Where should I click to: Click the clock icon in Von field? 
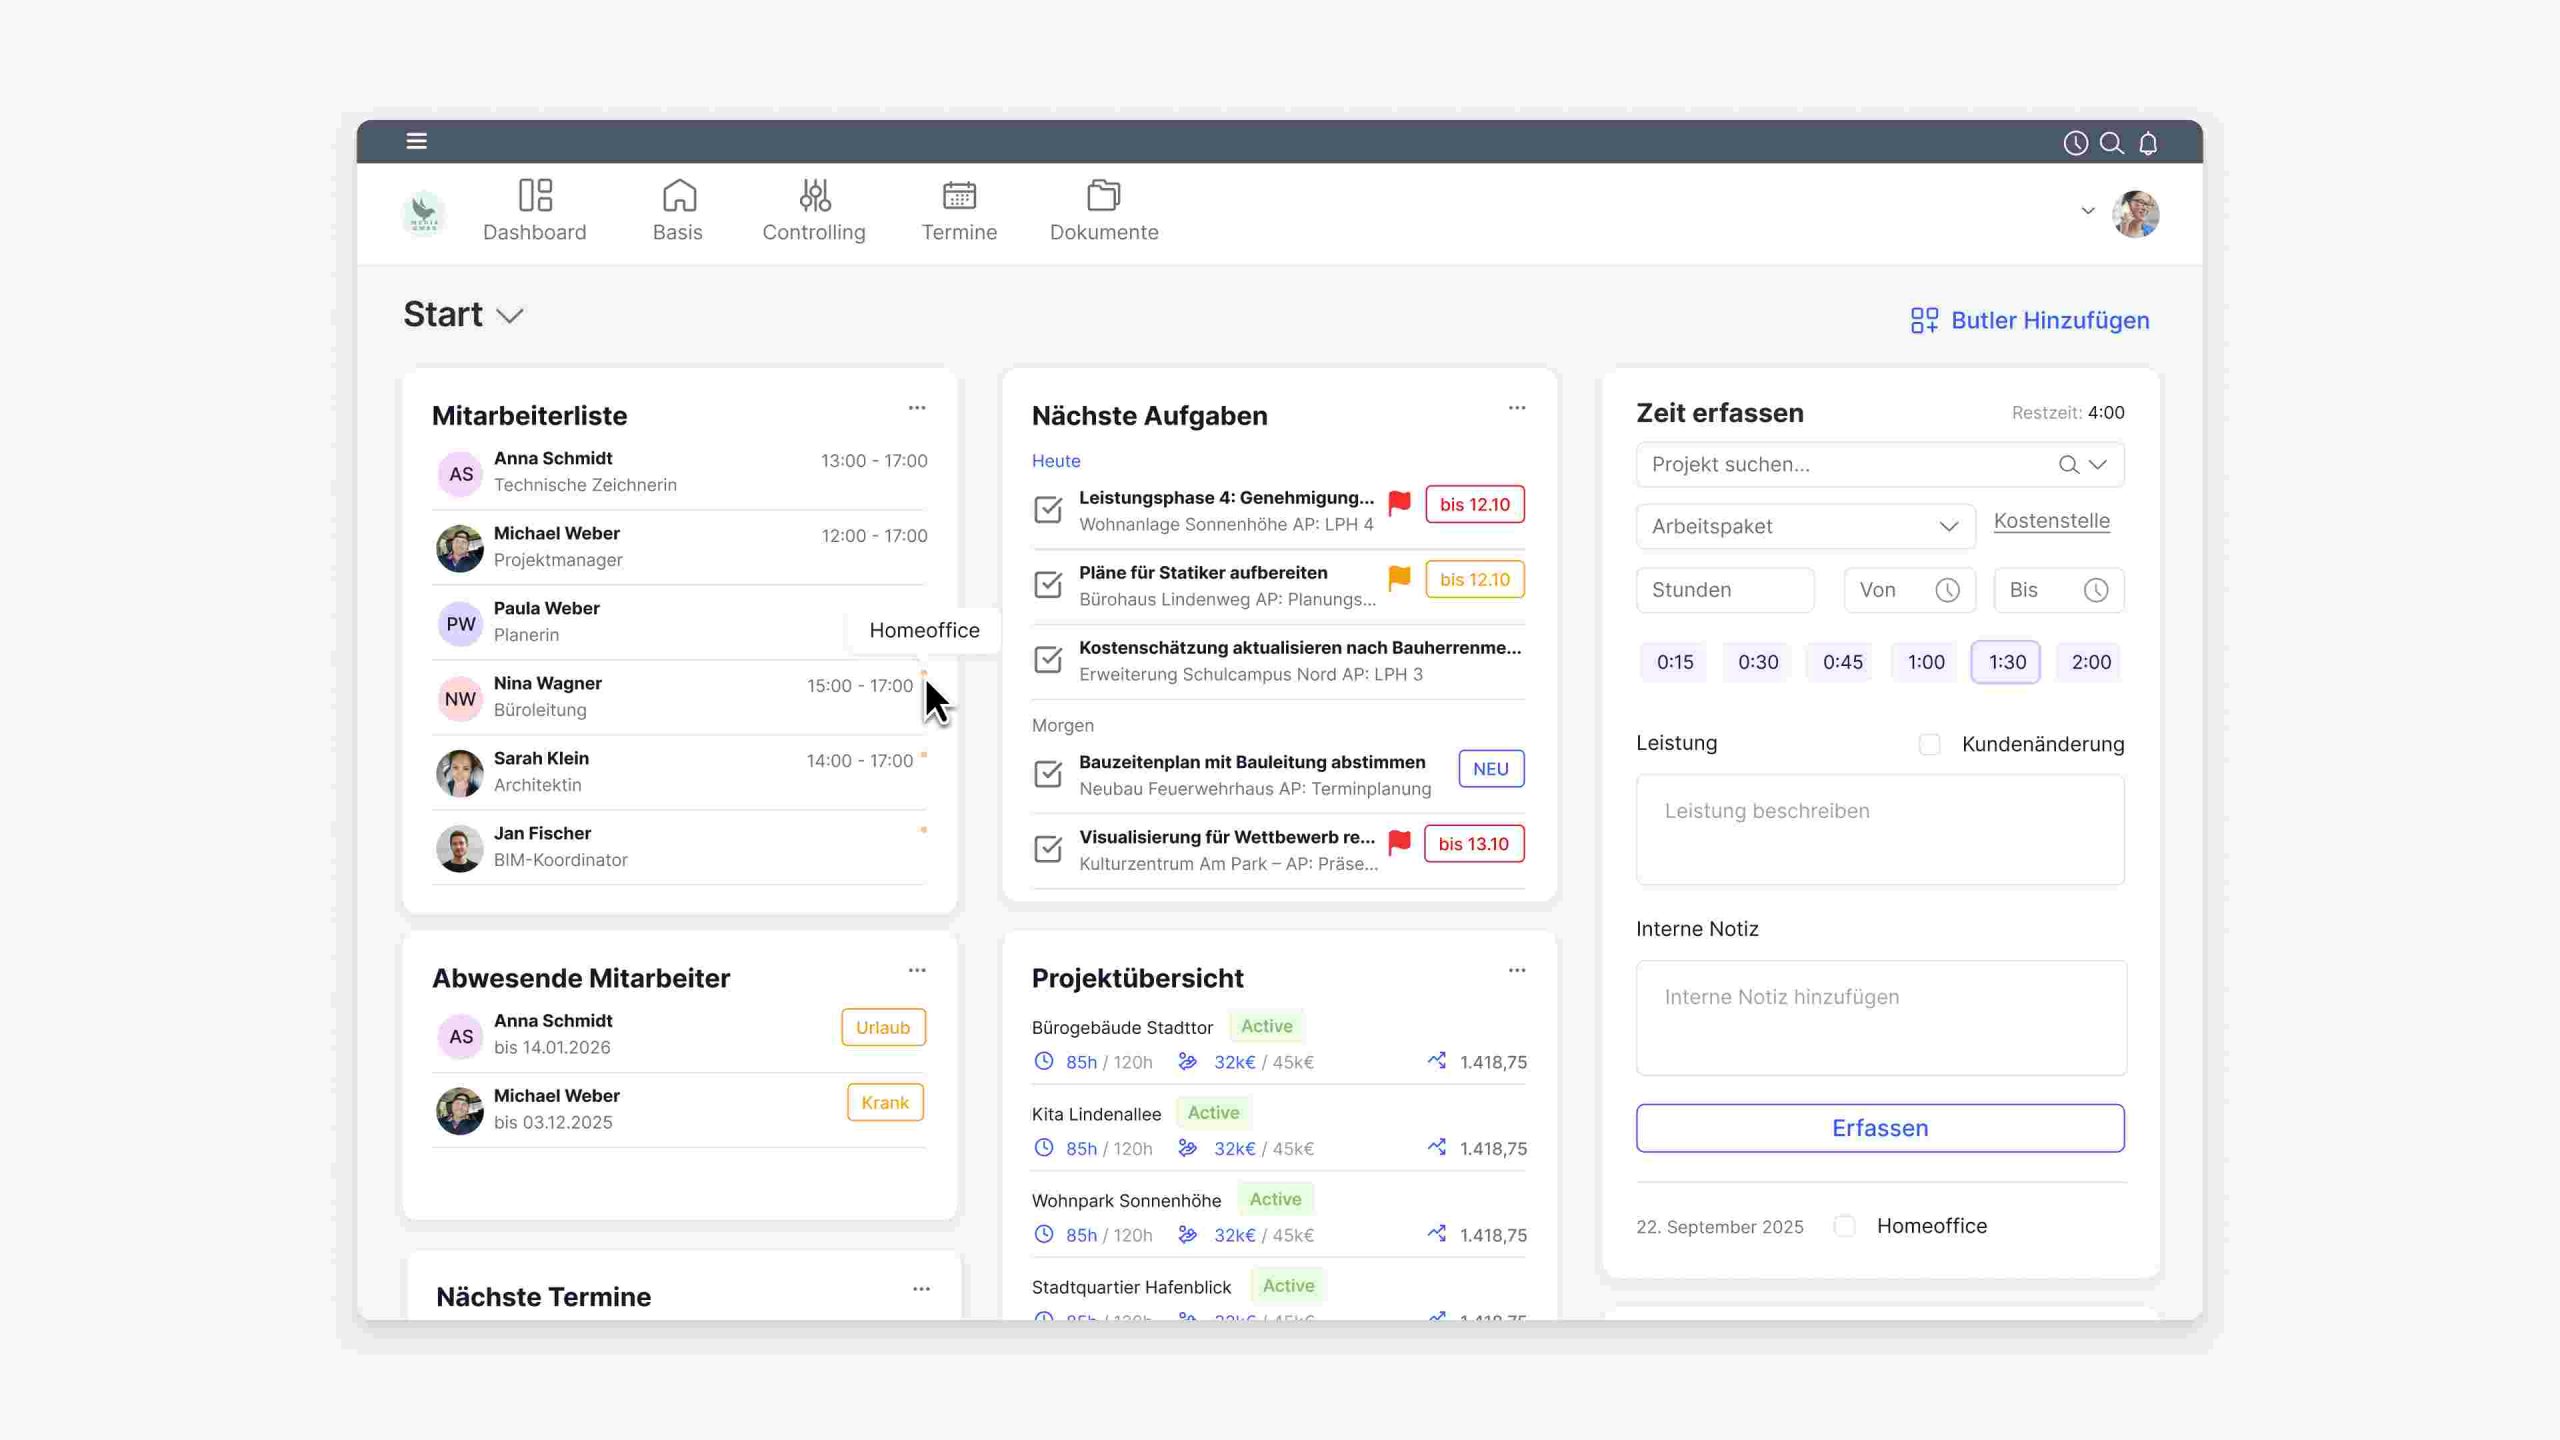pyautogui.click(x=1947, y=590)
